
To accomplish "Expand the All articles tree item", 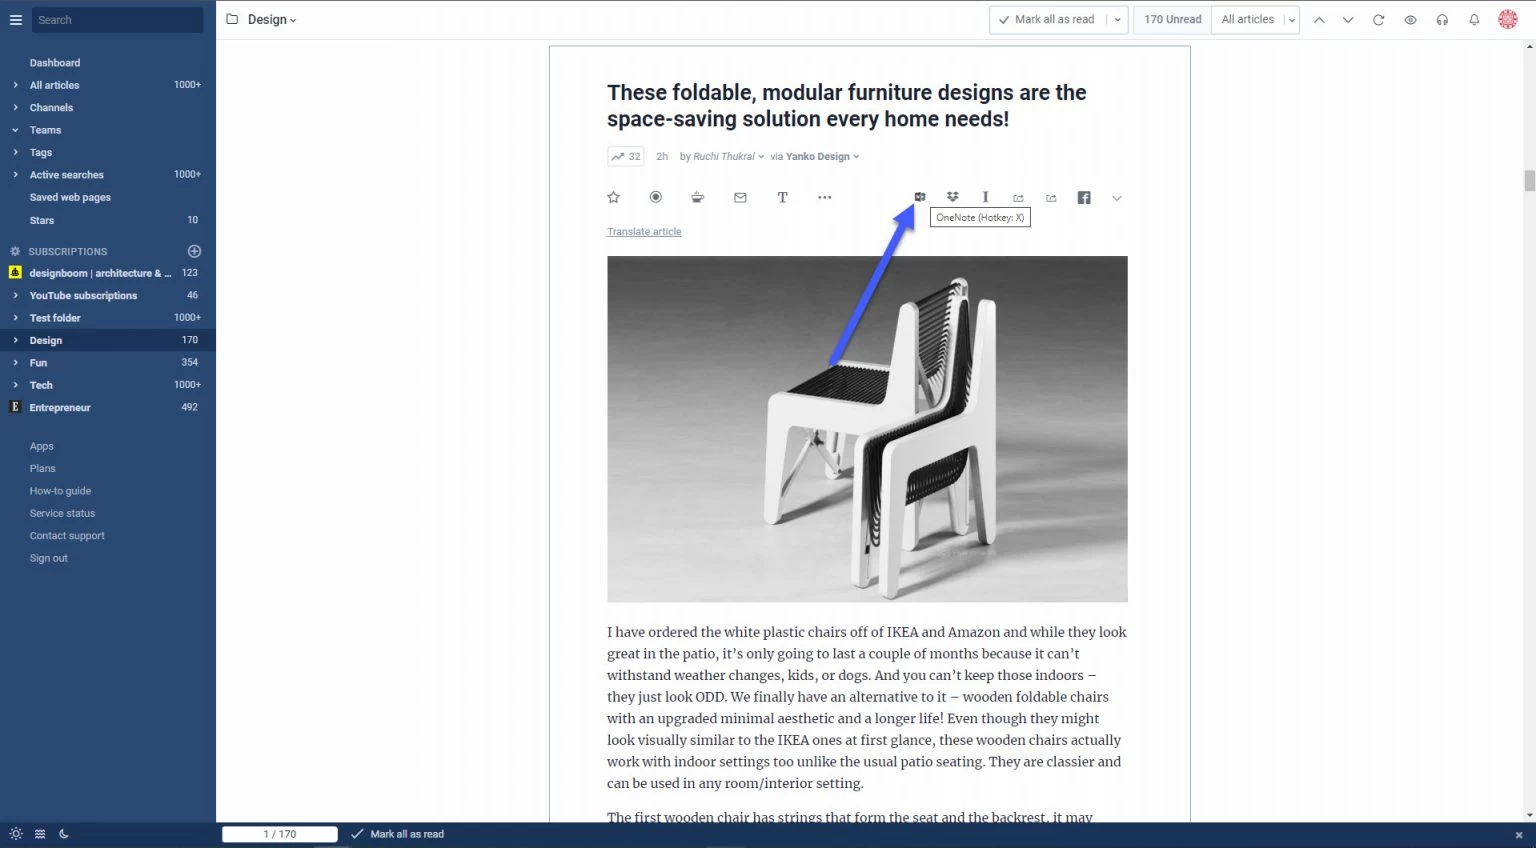I will click(15, 85).
